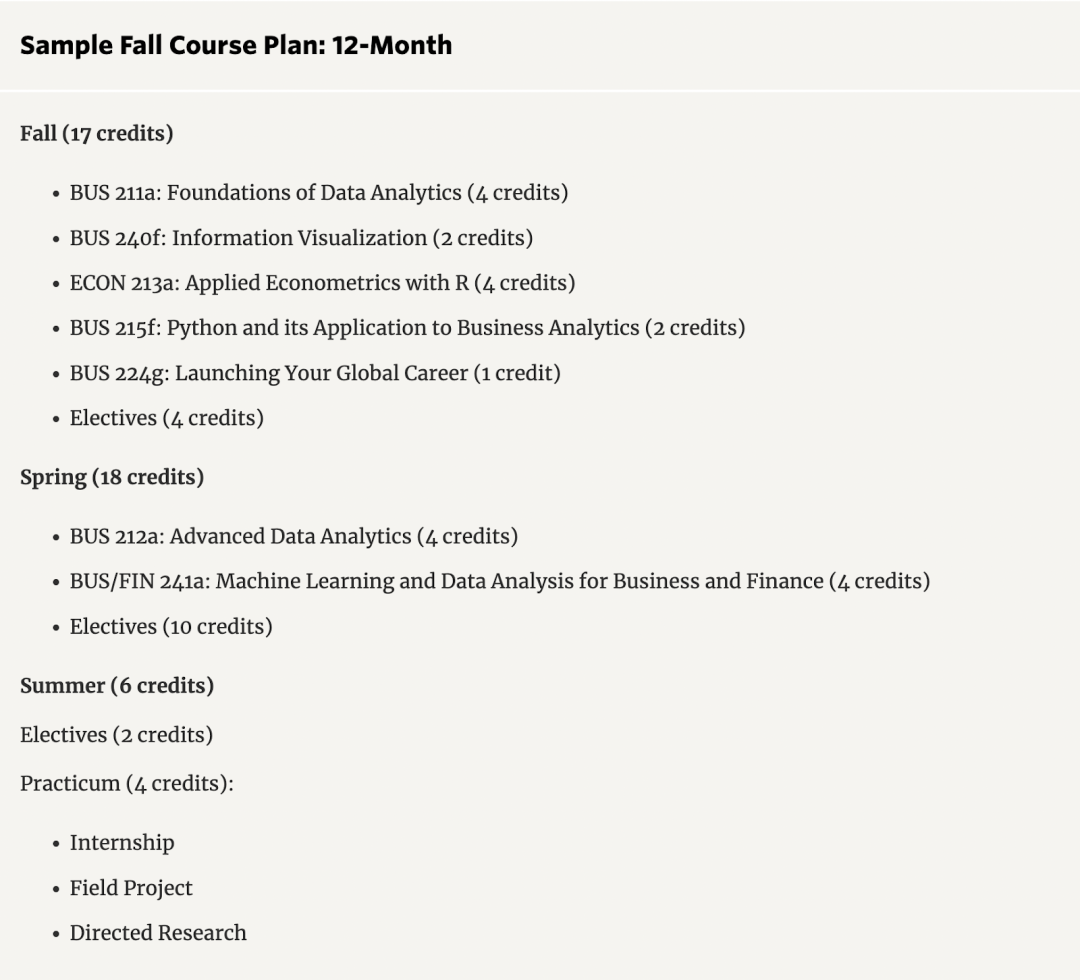Select the Directed Research list item
Viewport: 1080px width, 980px height.
[x=157, y=933]
